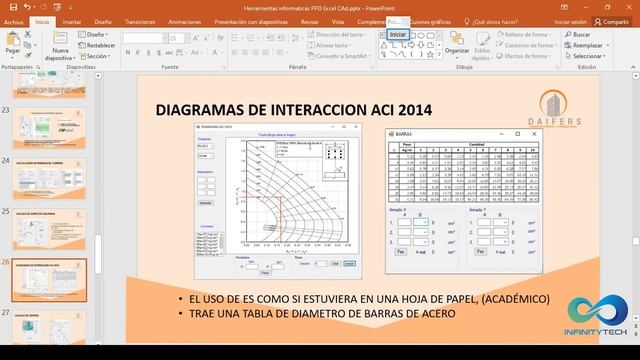Click the slide title DIAGRAMAS DE INTERACCION ACI 2014
The width and height of the screenshot is (640, 360).
(293, 110)
